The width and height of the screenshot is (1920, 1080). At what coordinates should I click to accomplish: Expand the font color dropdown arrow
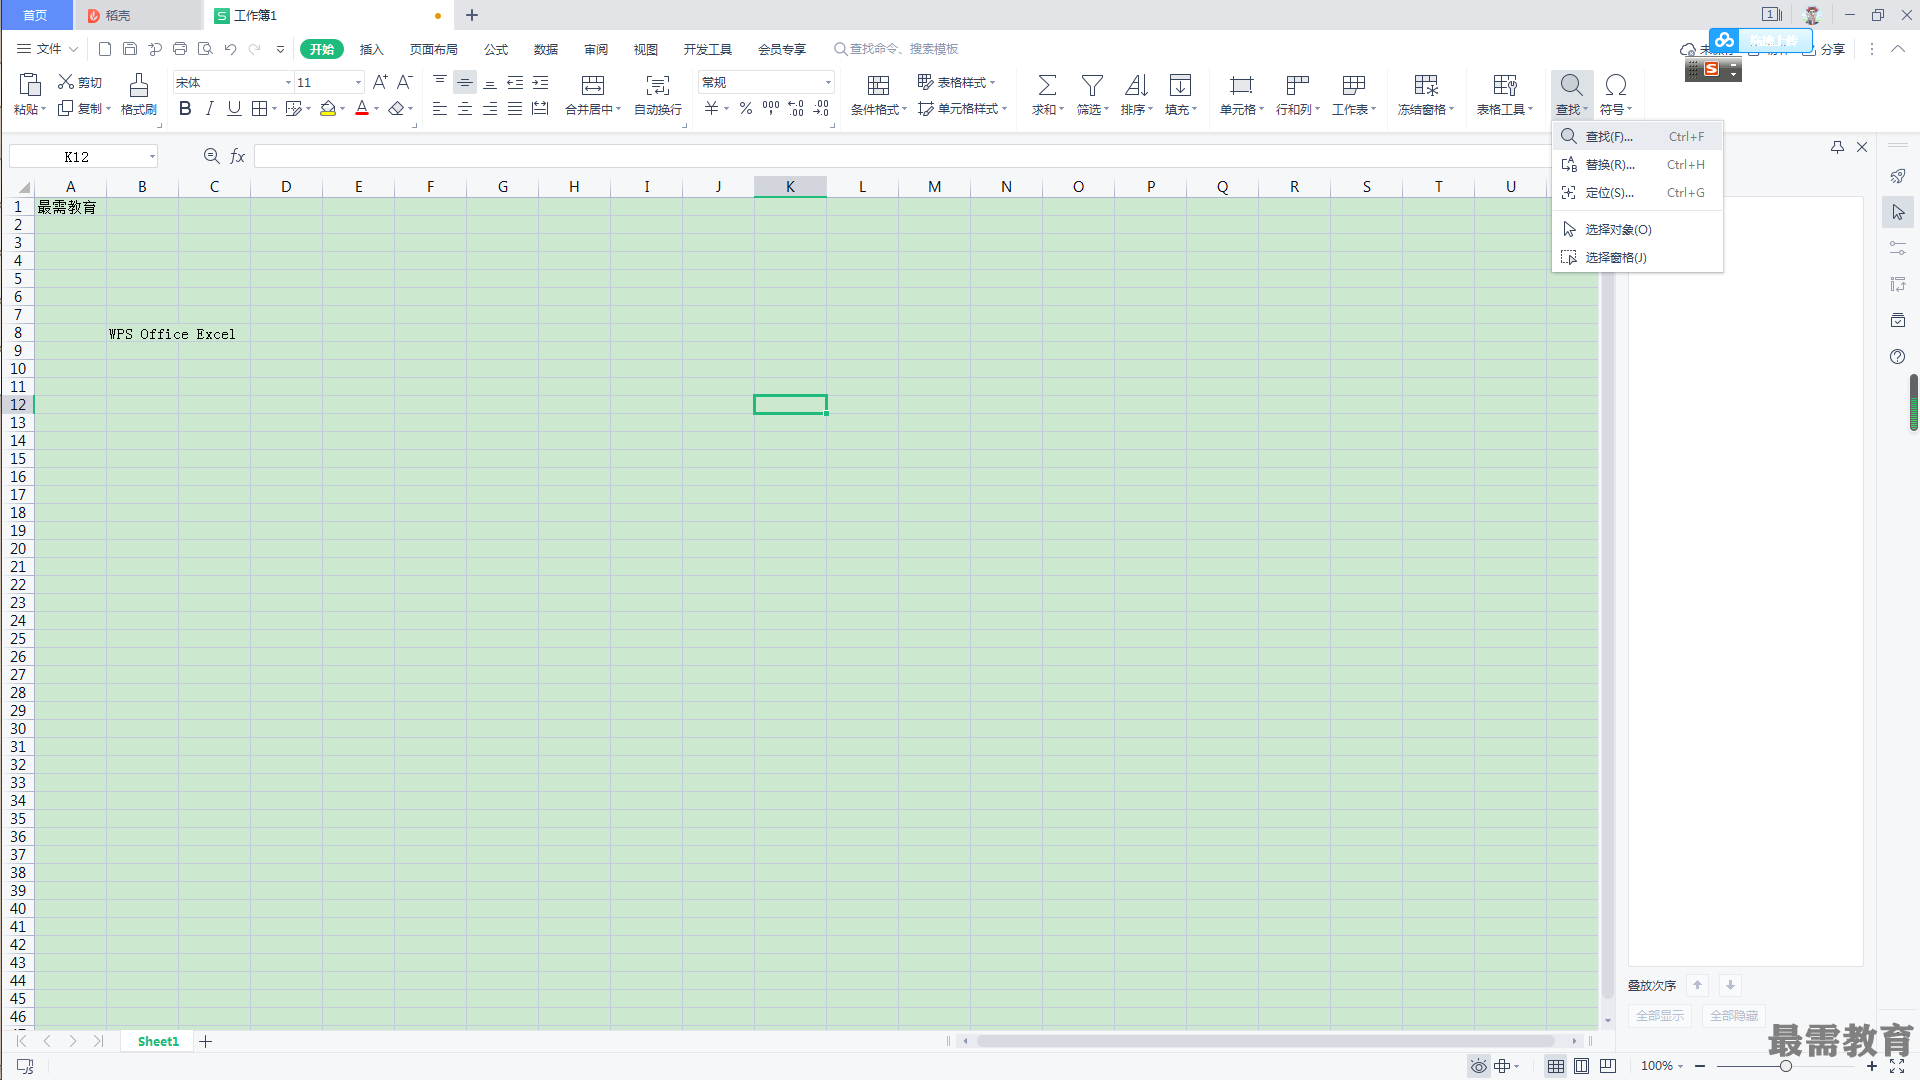coord(377,109)
